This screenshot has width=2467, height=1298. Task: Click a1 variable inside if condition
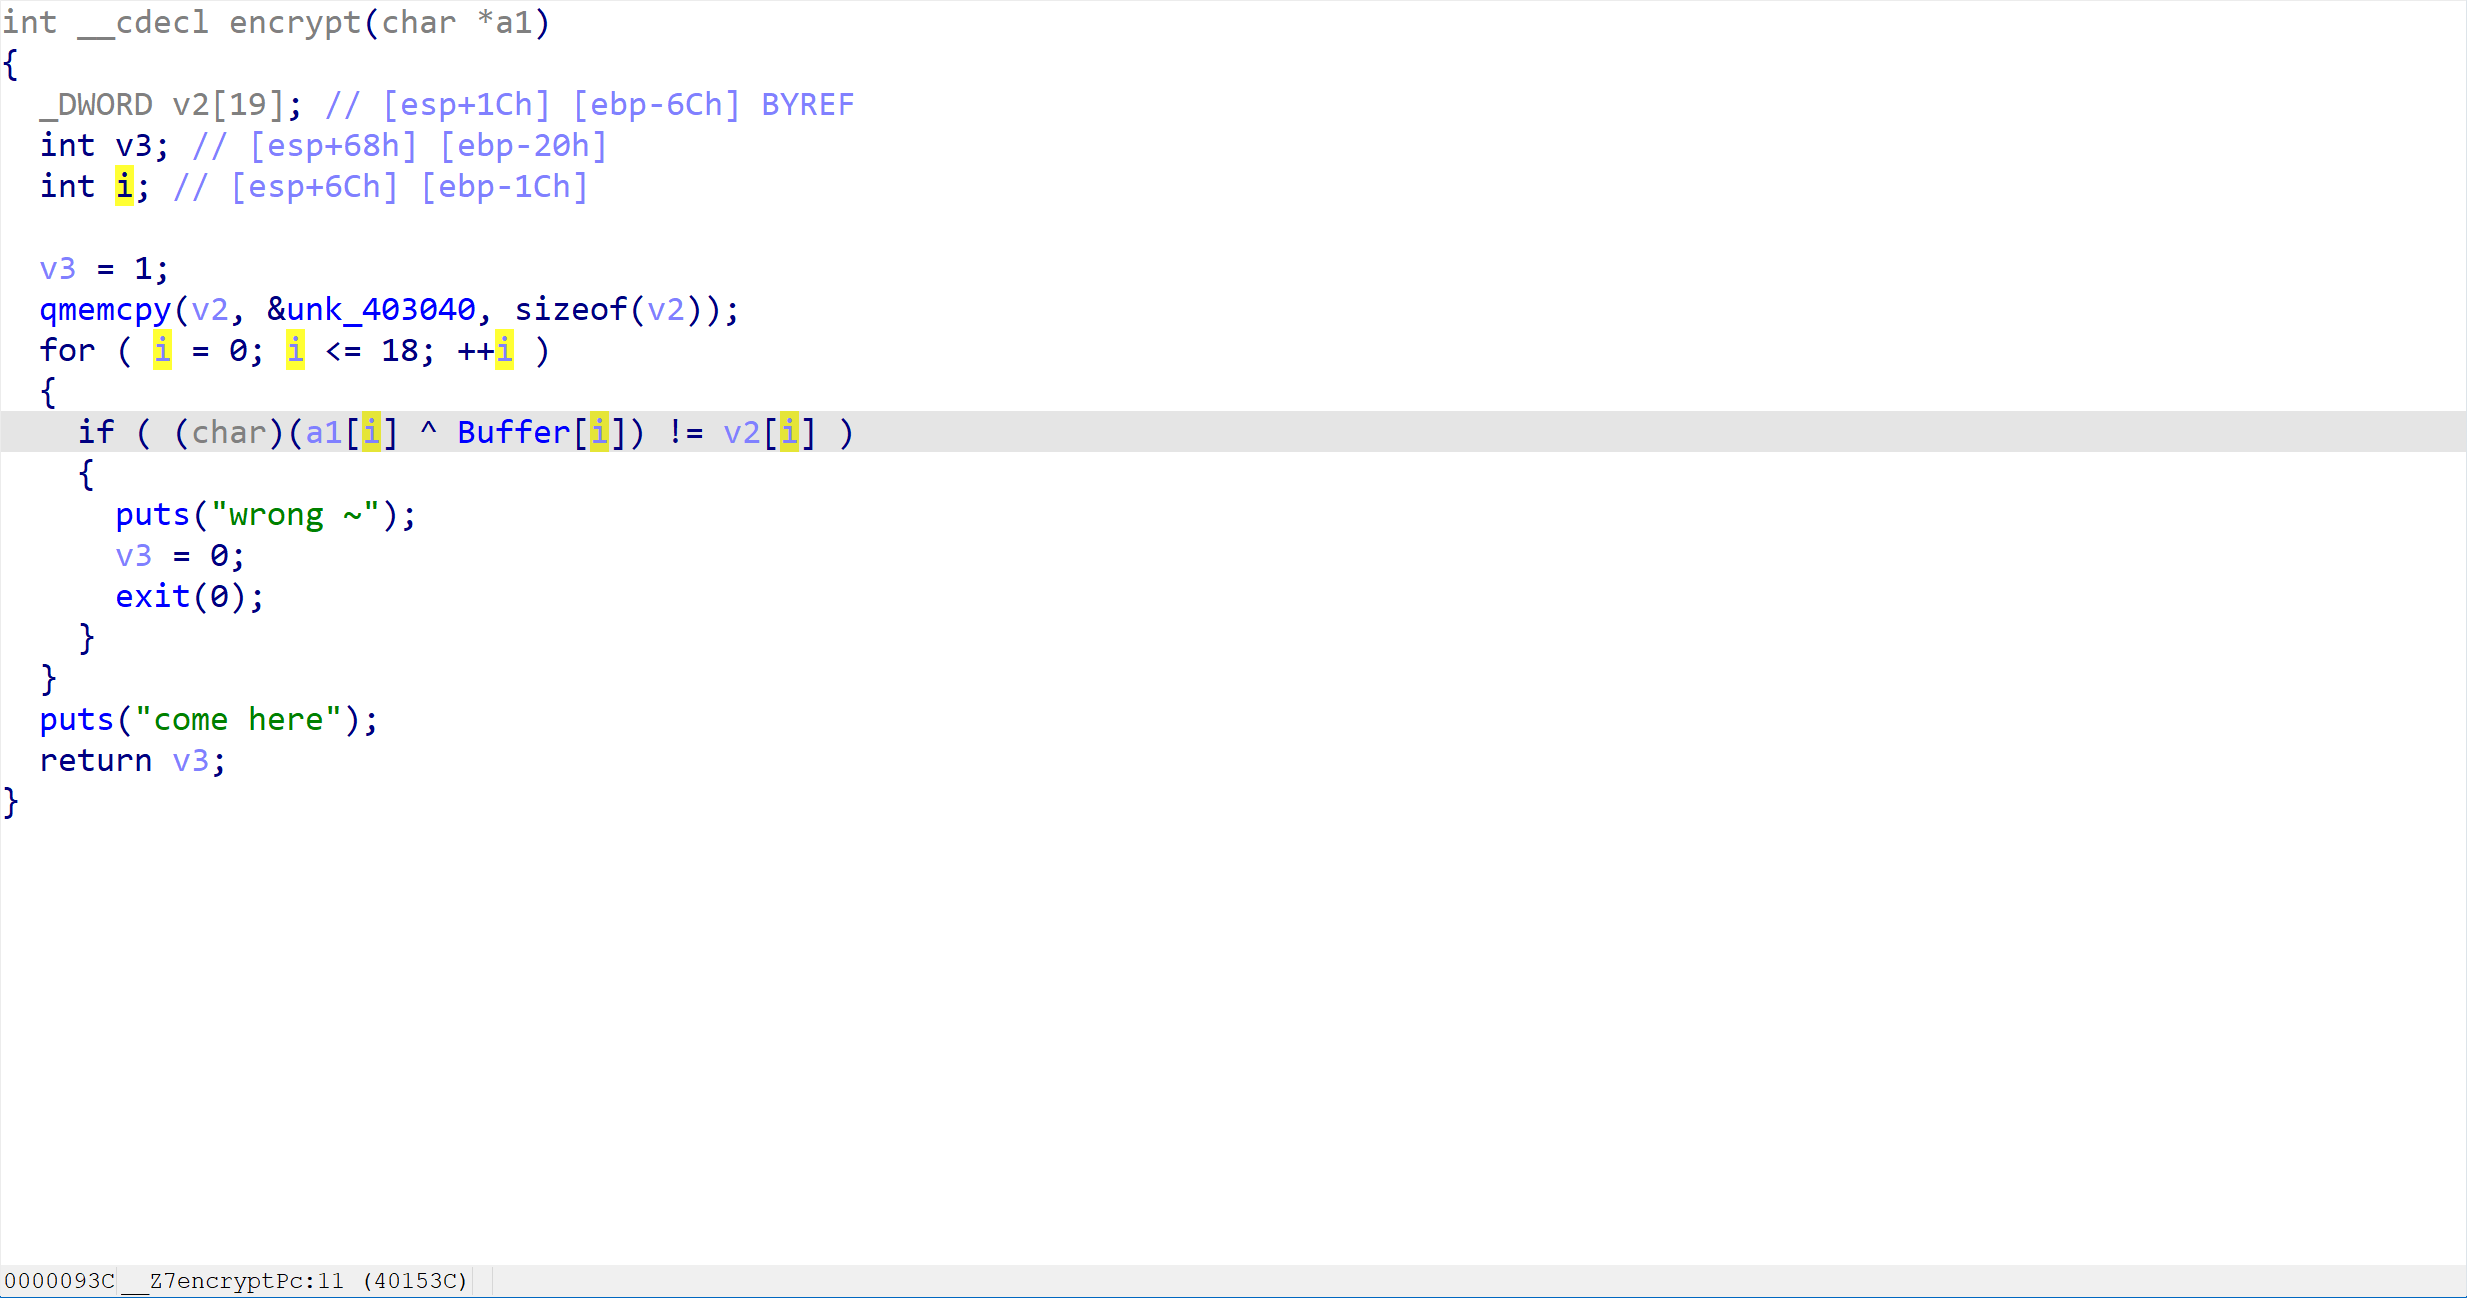(x=323, y=432)
